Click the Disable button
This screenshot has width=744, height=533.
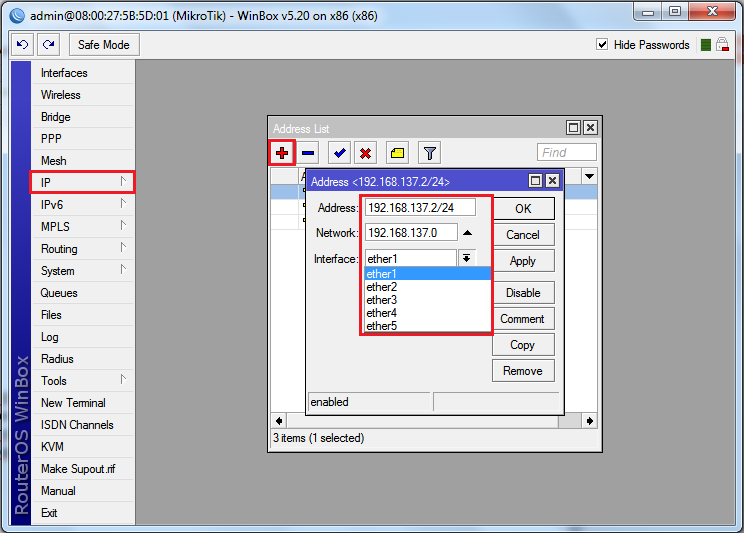click(x=523, y=293)
